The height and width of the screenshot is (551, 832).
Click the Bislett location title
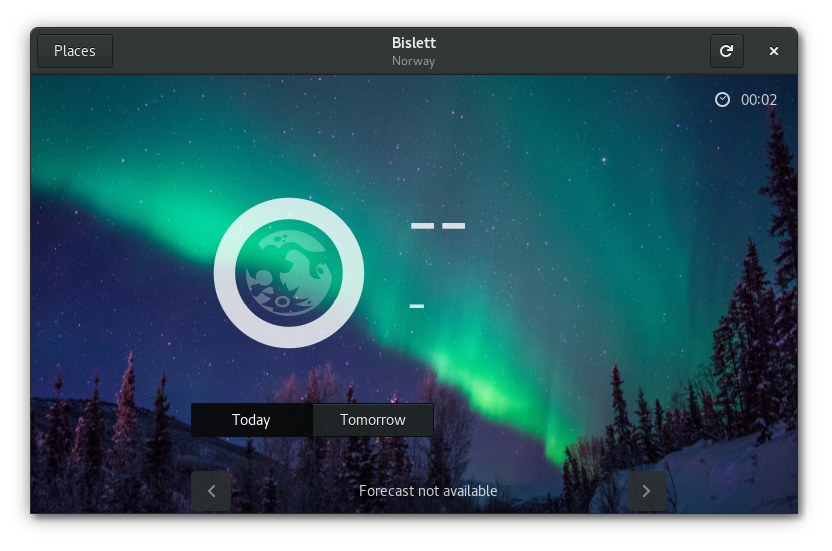coord(414,42)
